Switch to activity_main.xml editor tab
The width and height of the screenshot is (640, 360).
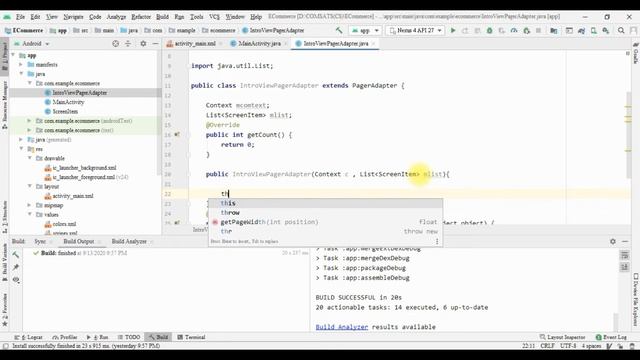tap(195, 43)
